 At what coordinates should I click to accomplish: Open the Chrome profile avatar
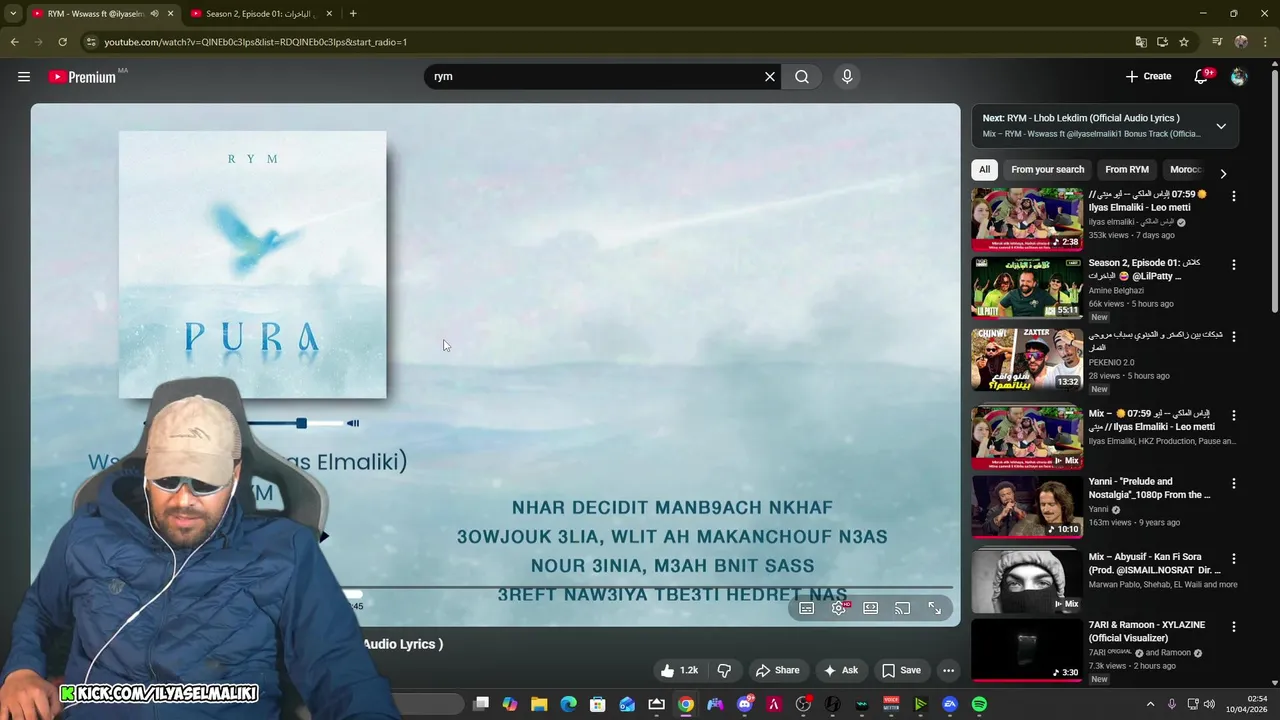point(1241,42)
